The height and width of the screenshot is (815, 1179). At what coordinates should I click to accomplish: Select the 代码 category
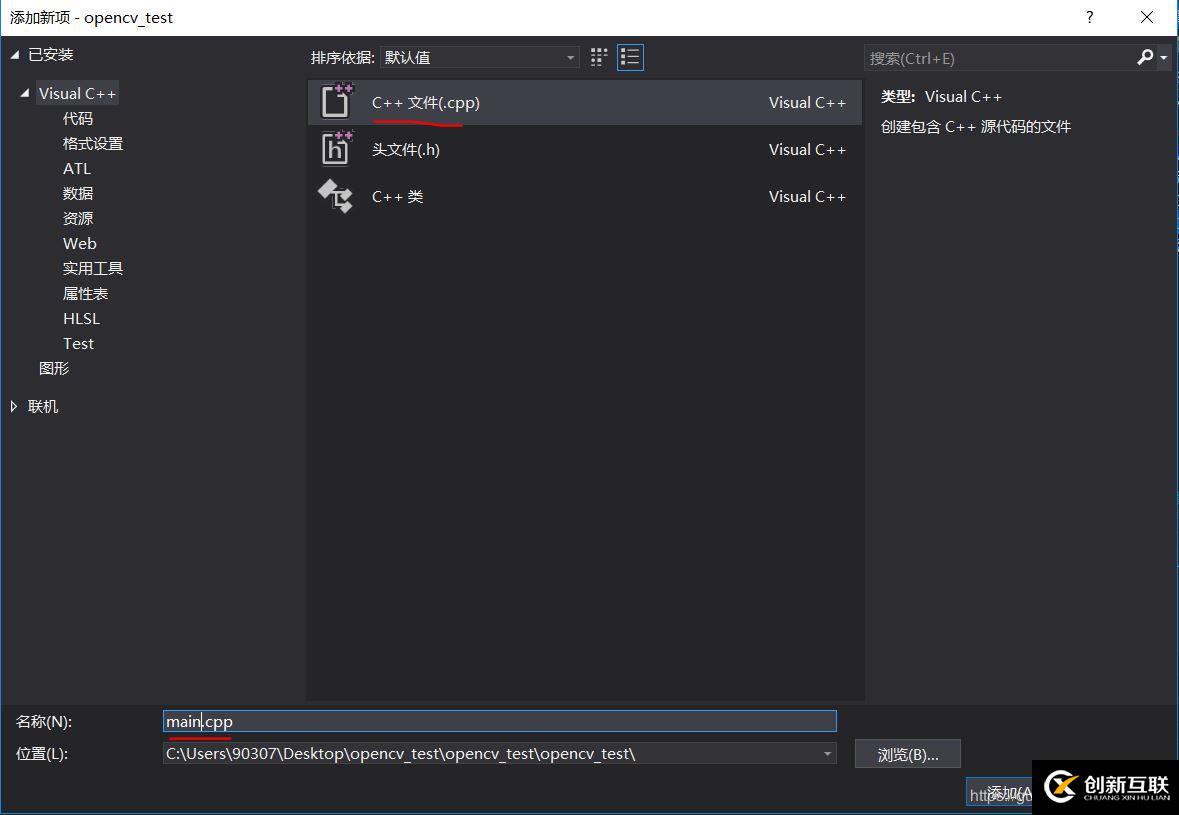coord(78,119)
